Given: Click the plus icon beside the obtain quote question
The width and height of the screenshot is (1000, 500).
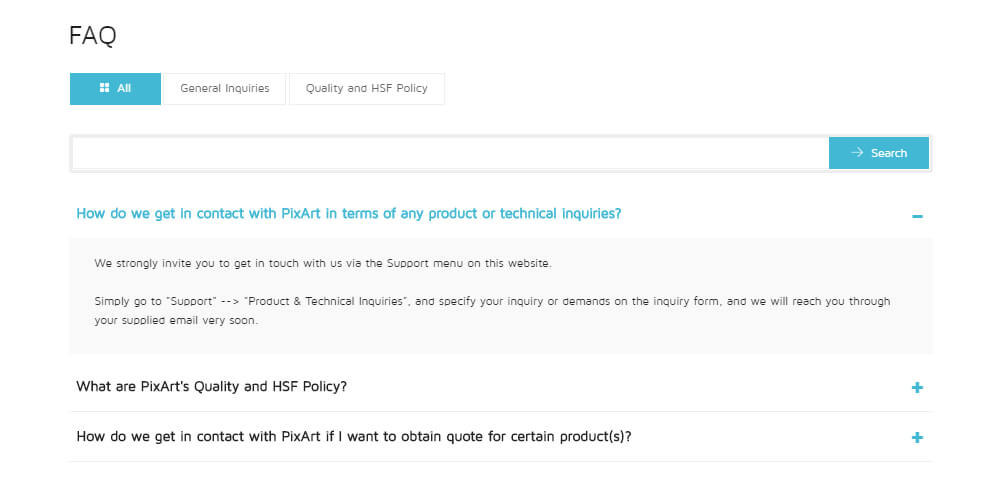Looking at the screenshot, I should coord(917,438).
